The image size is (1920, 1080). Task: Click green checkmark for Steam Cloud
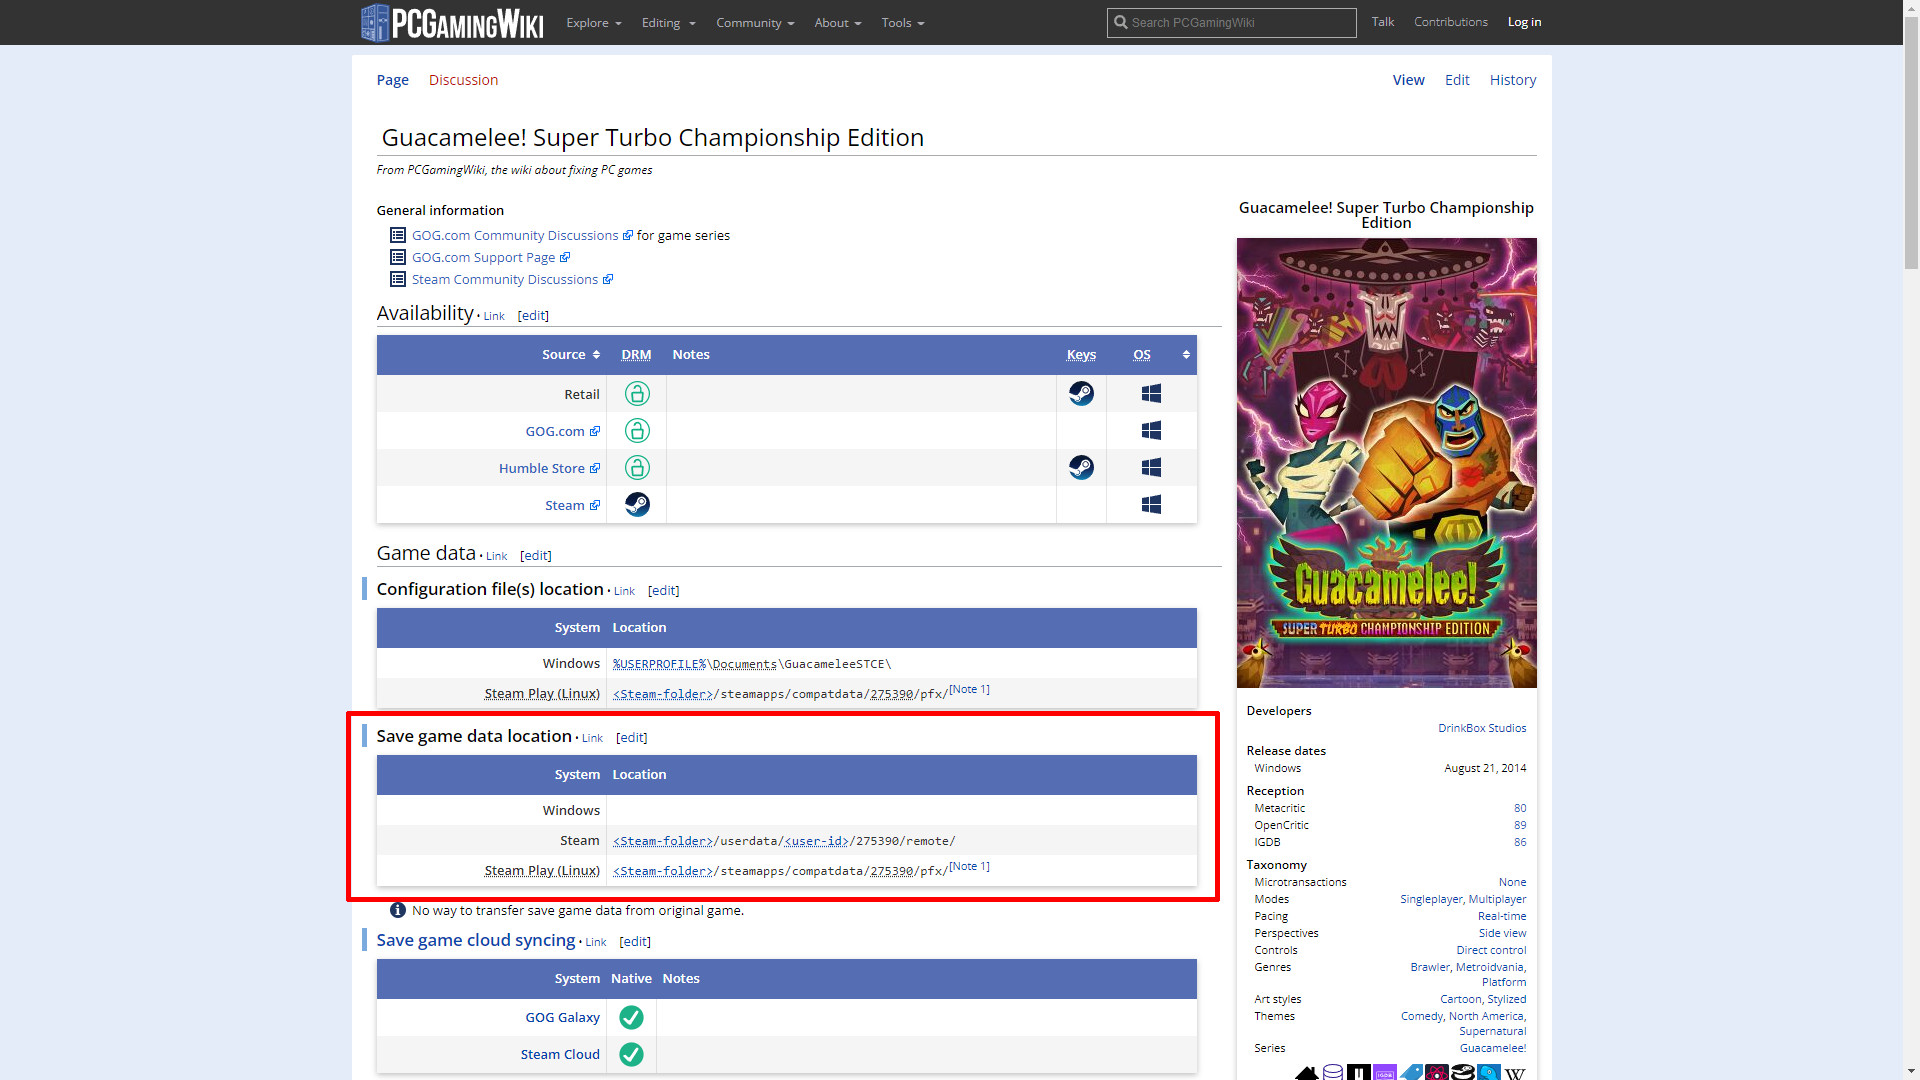pos(631,1054)
